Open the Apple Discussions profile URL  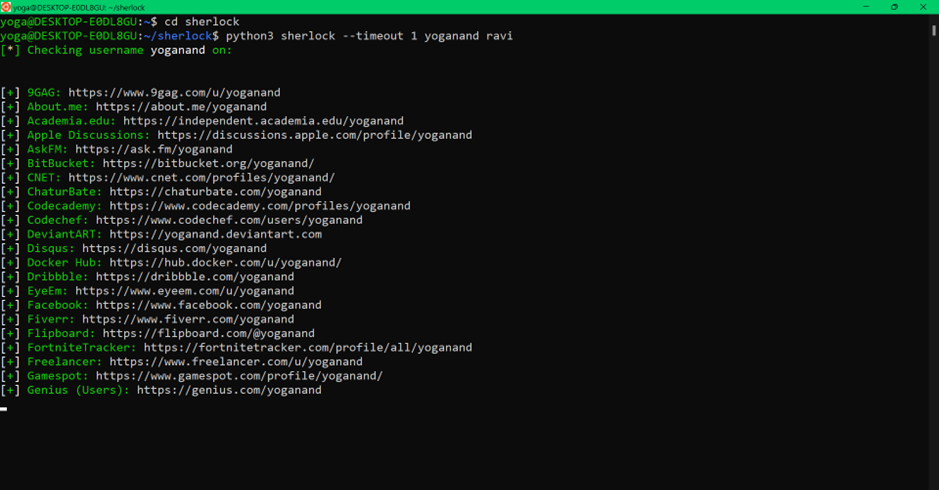(315, 135)
